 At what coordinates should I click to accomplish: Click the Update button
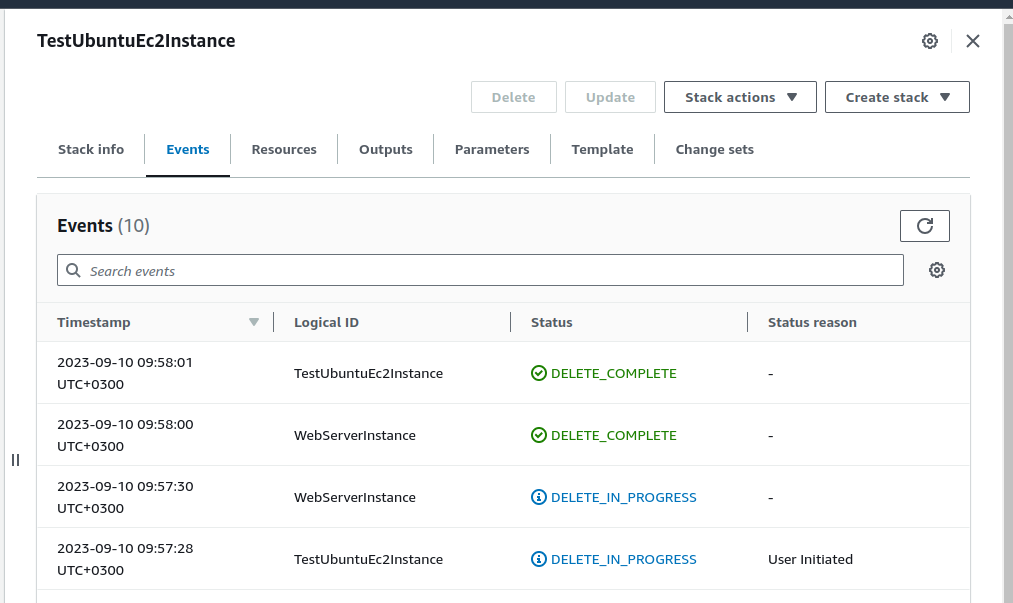click(x=611, y=97)
